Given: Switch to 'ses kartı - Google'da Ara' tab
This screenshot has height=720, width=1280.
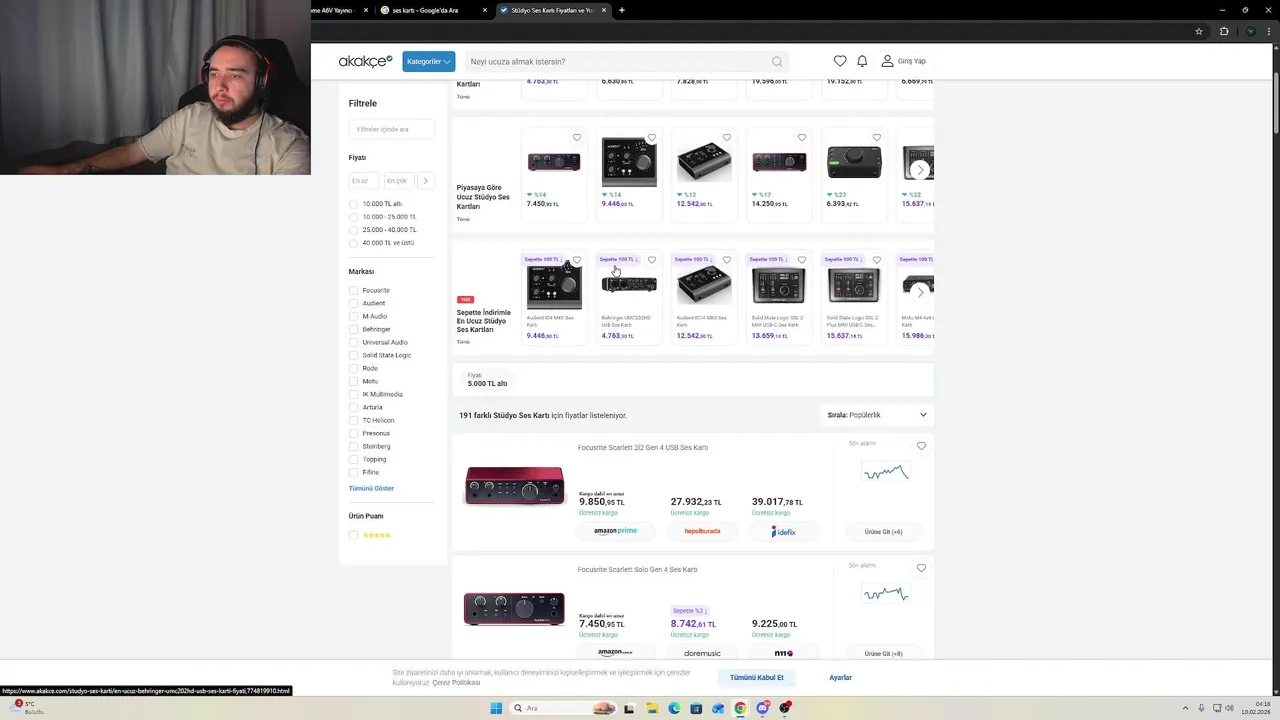Looking at the screenshot, I should (x=432, y=10).
